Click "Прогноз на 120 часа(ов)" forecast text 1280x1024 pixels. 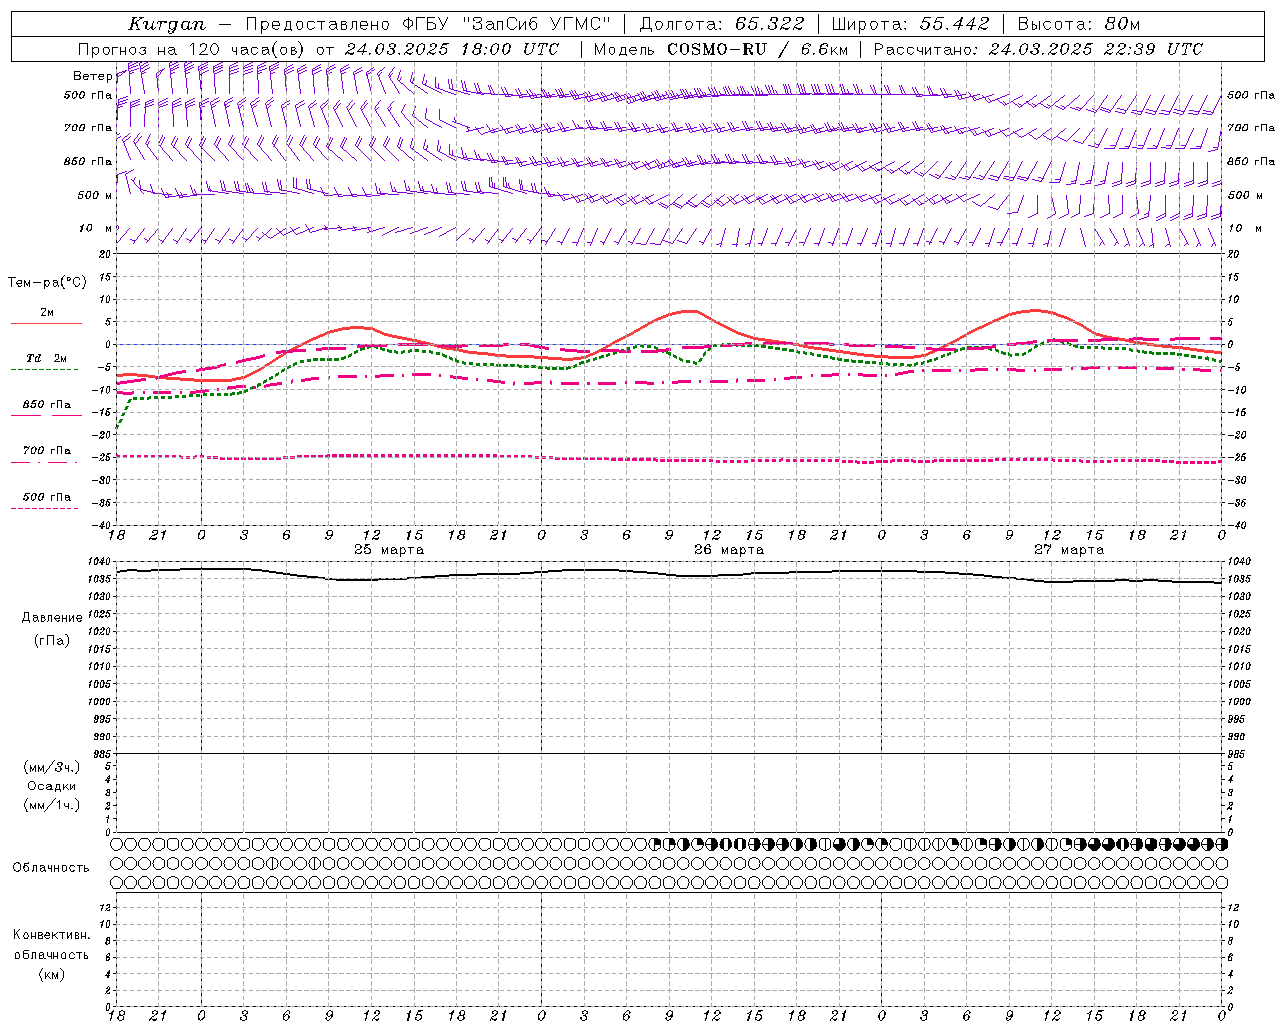[x=192, y=49]
